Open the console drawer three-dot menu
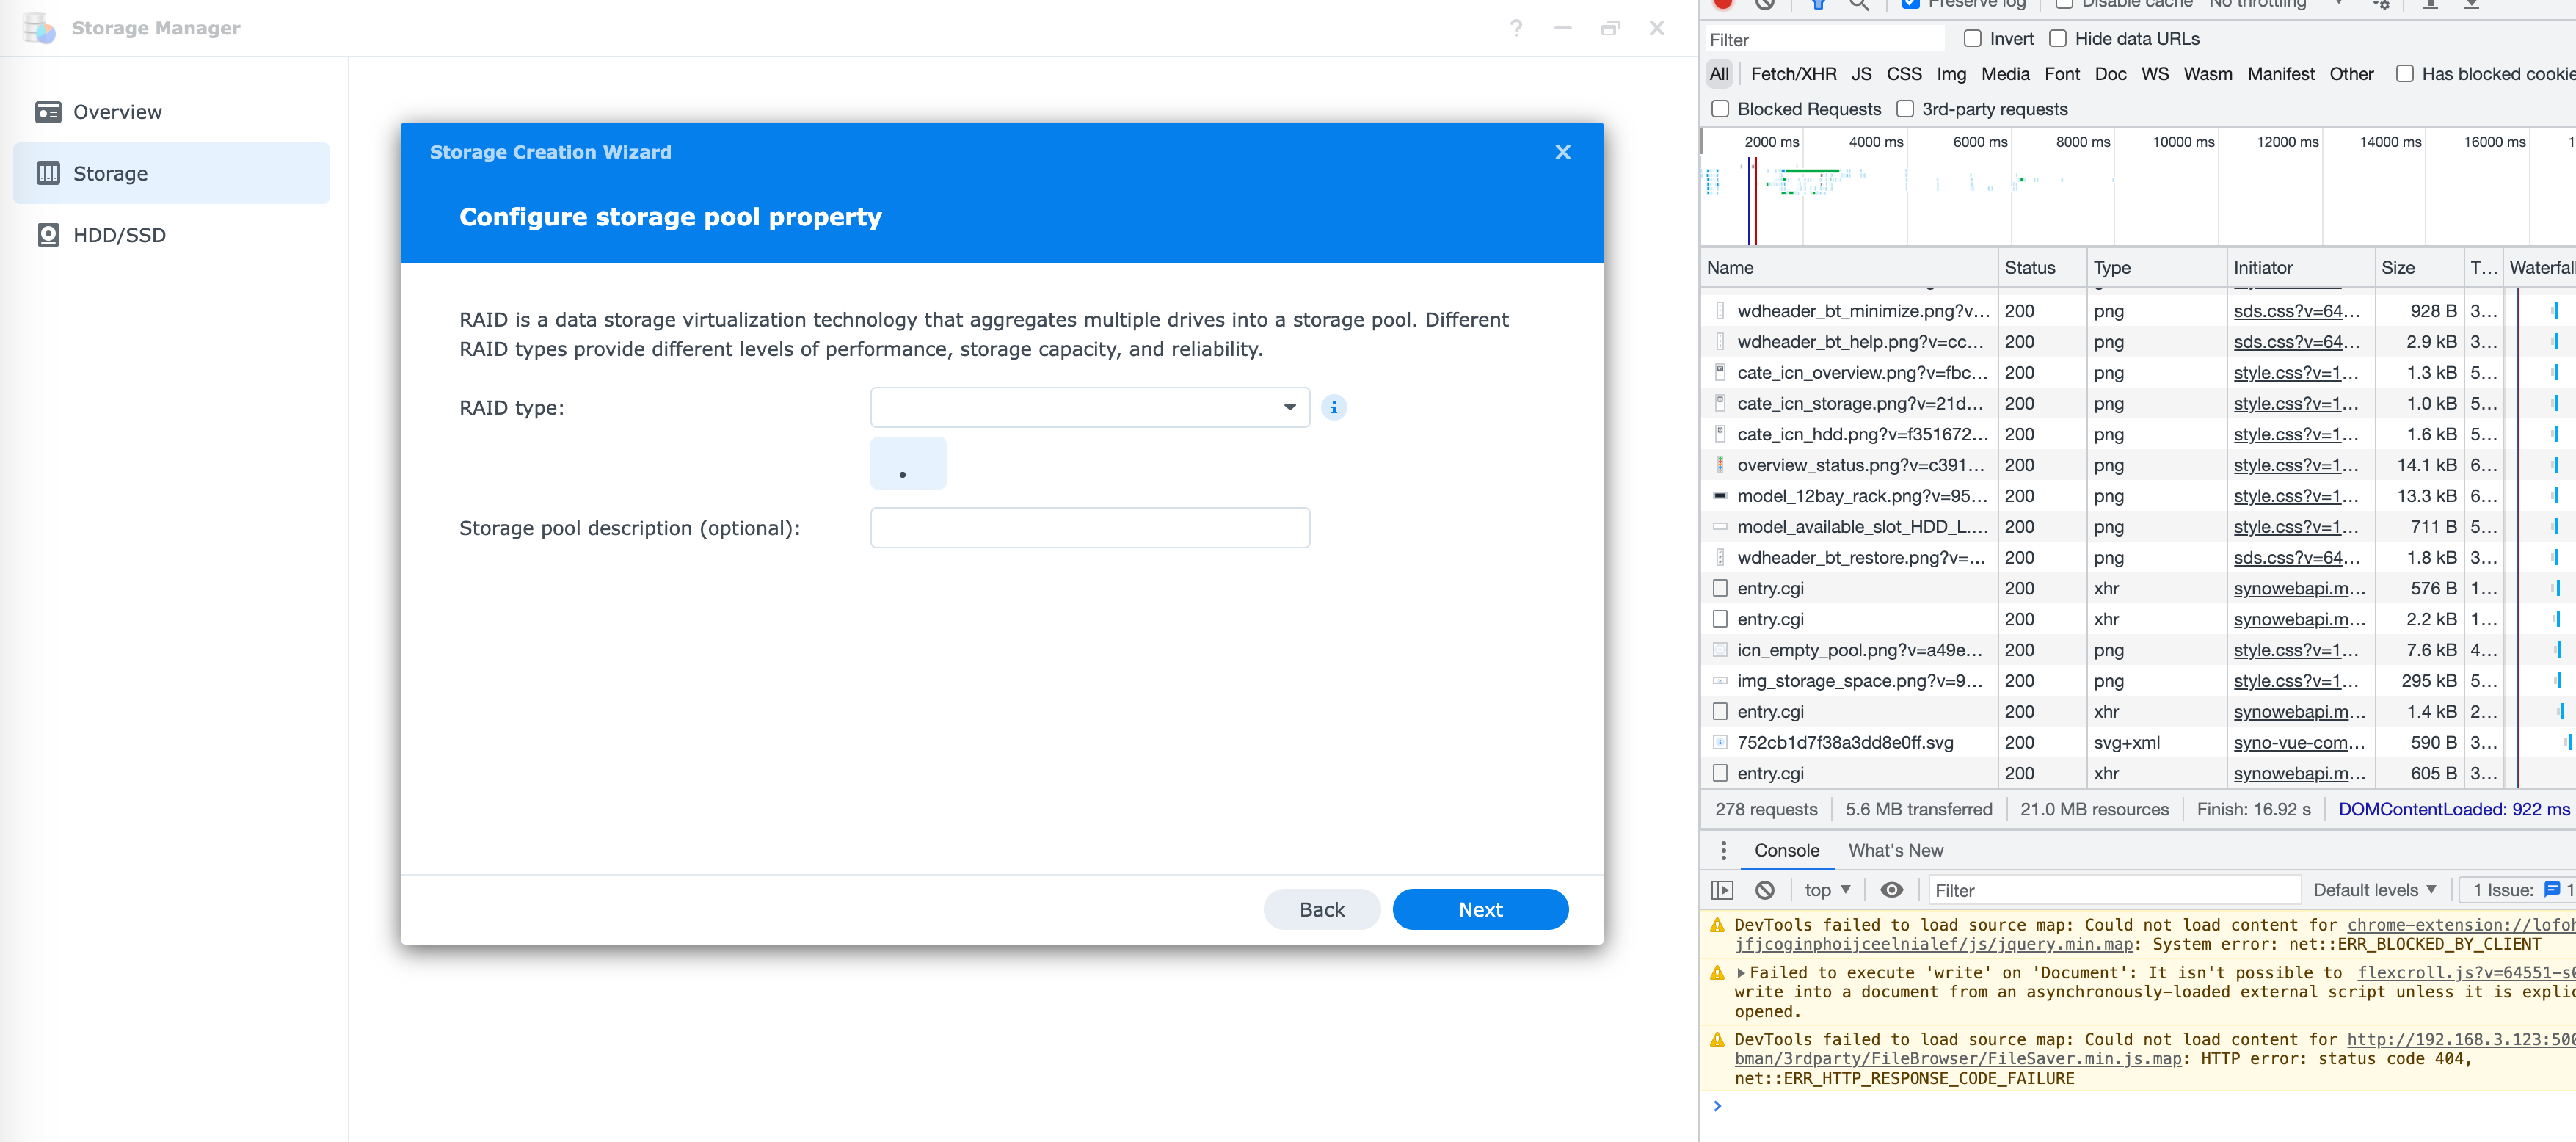 [x=1723, y=850]
